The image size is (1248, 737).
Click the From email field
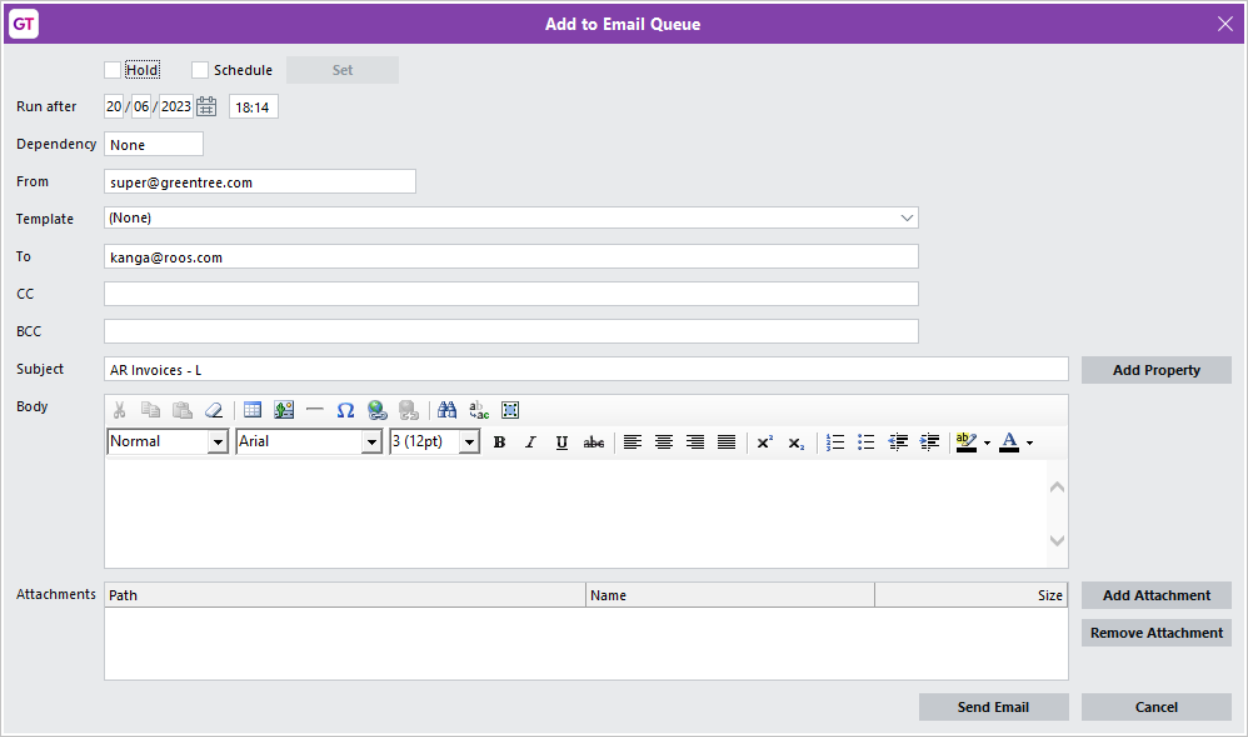point(260,182)
